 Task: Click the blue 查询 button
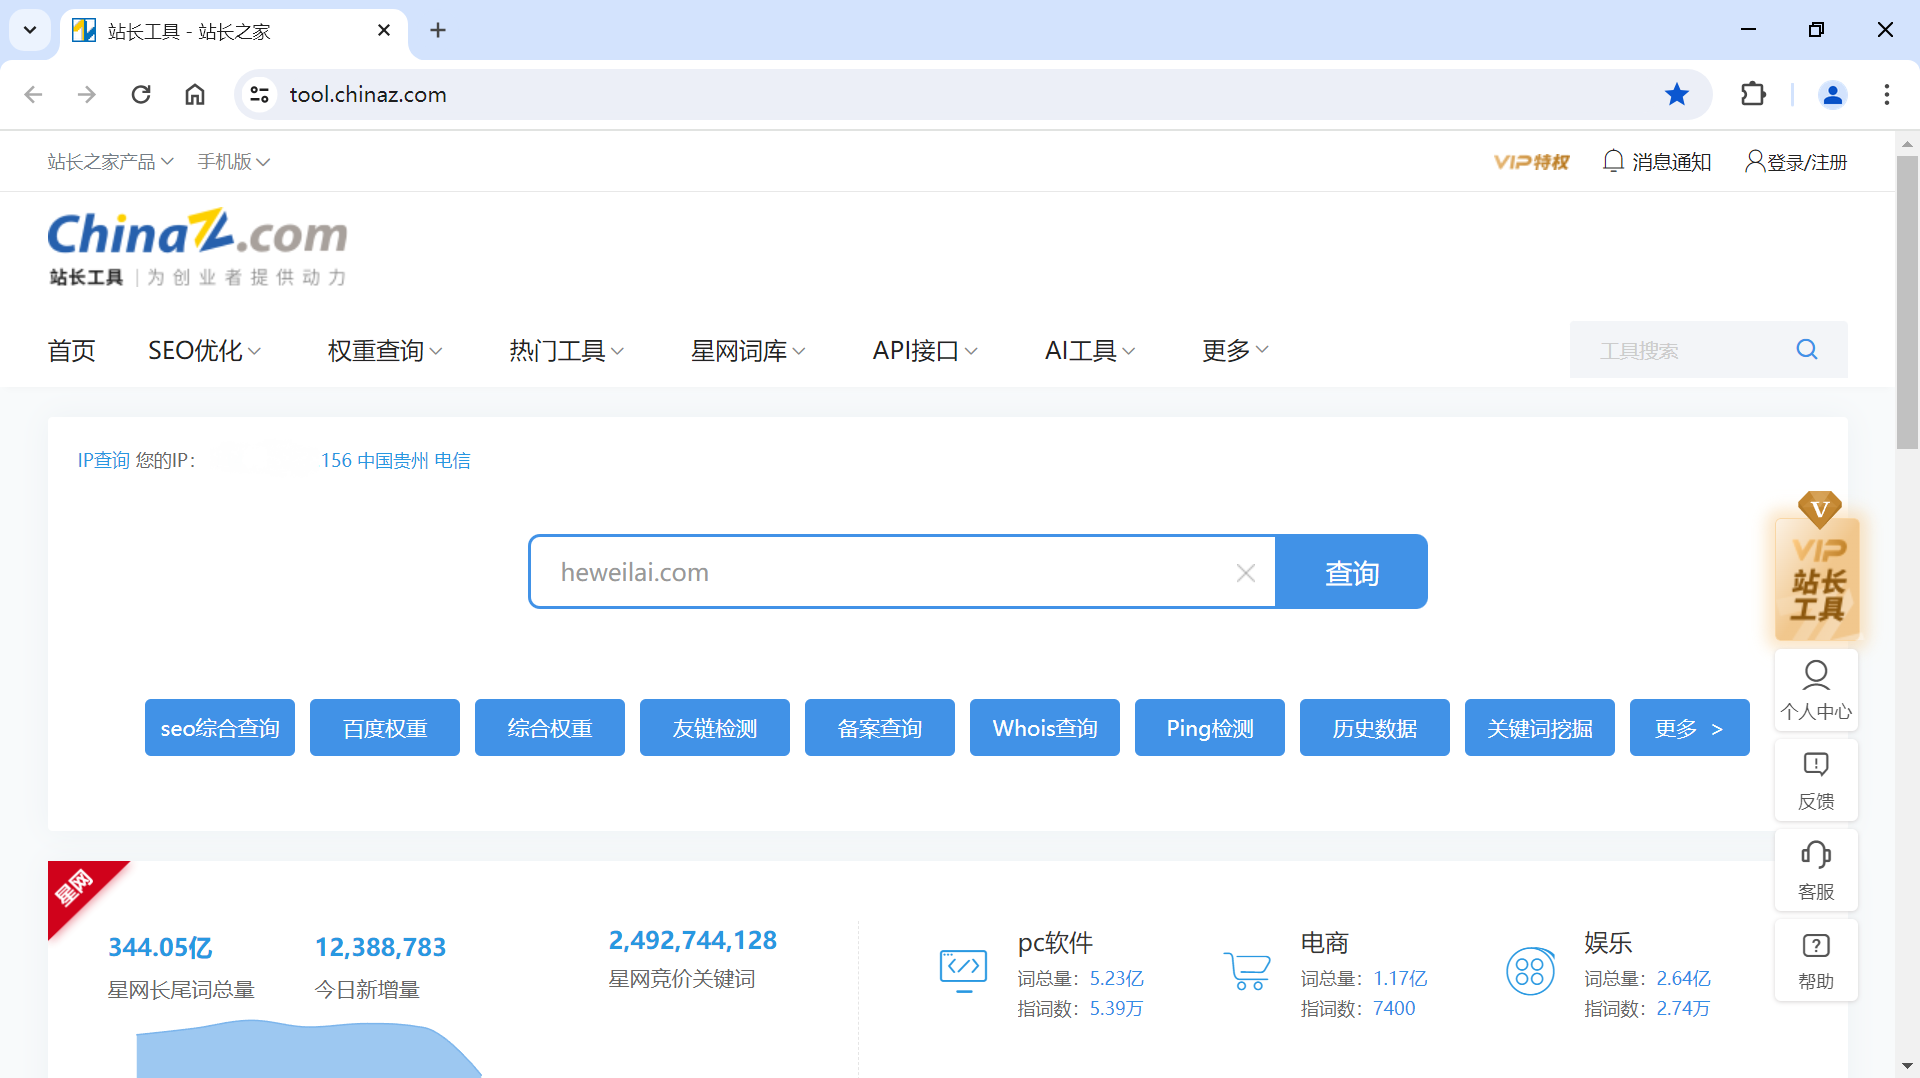(1352, 572)
